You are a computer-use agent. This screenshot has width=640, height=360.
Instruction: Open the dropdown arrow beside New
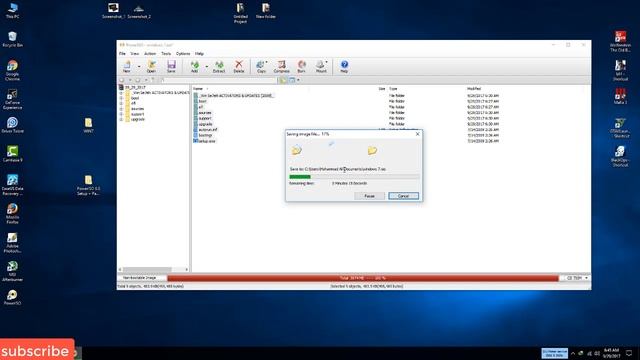(x=139, y=67)
